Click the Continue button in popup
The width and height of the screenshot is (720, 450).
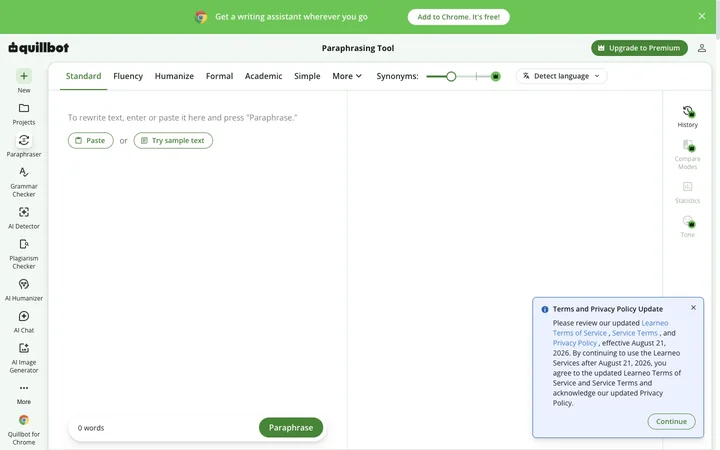(x=671, y=422)
